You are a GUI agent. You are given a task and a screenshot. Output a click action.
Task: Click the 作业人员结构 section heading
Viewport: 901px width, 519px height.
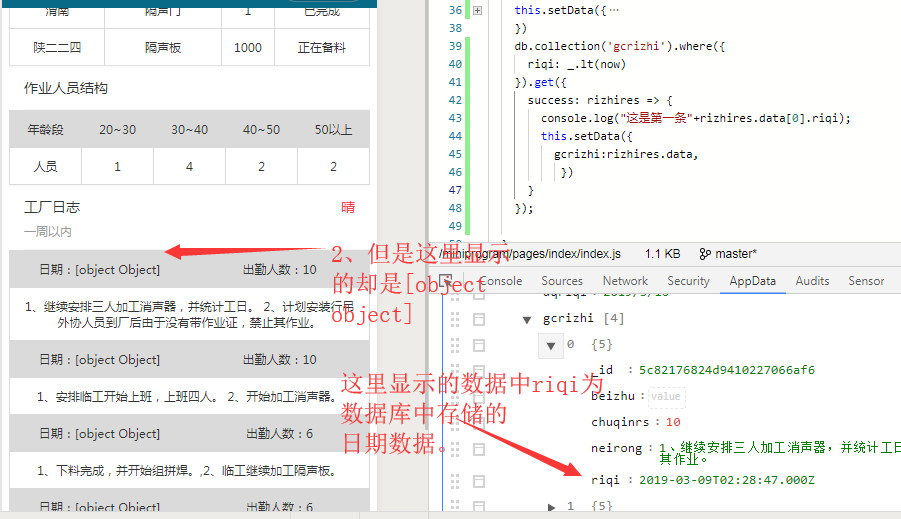point(66,88)
